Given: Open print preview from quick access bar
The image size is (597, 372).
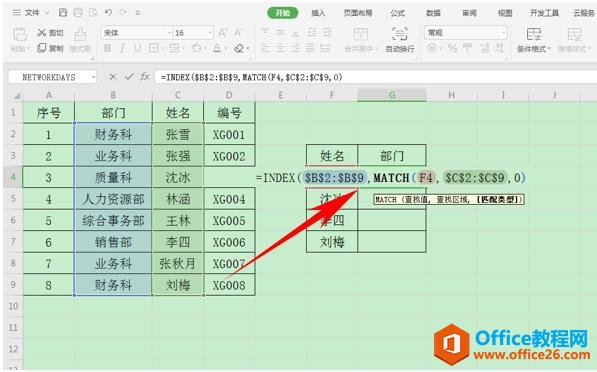Looking at the screenshot, I should pyautogui.click(x=93, y=13).
